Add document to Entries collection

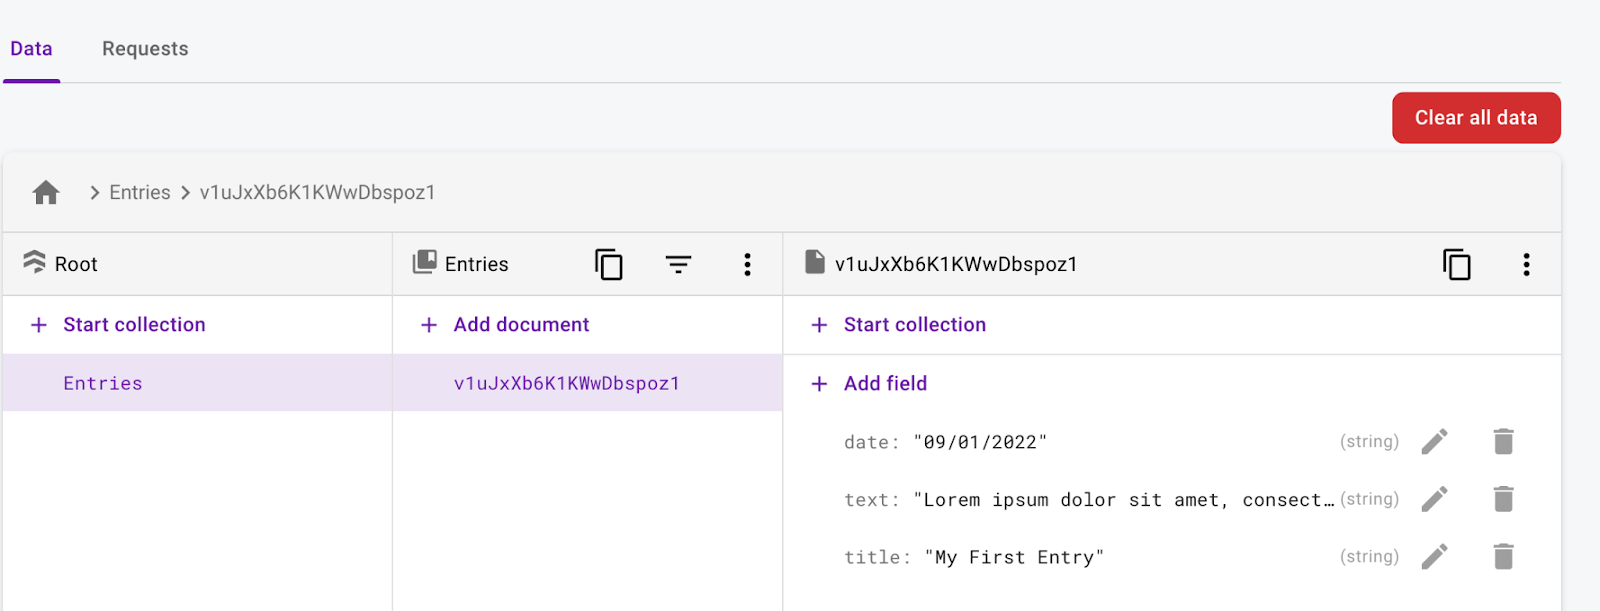click(520, 325)
